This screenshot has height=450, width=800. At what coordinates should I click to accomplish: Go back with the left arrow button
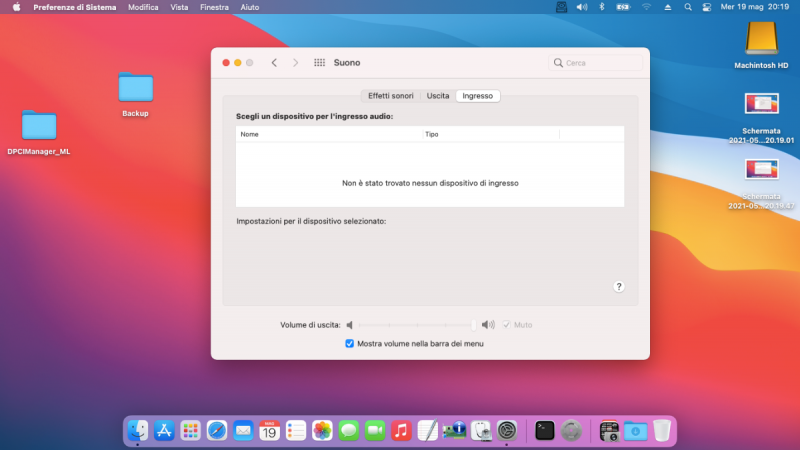(x=274, y=62)
